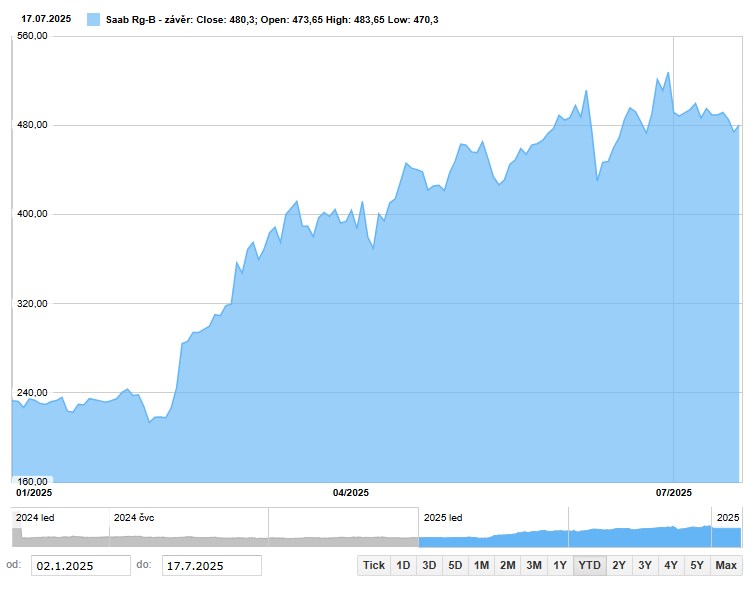Select the 3D time range
The image size is (753, 589).
point(429,565)
